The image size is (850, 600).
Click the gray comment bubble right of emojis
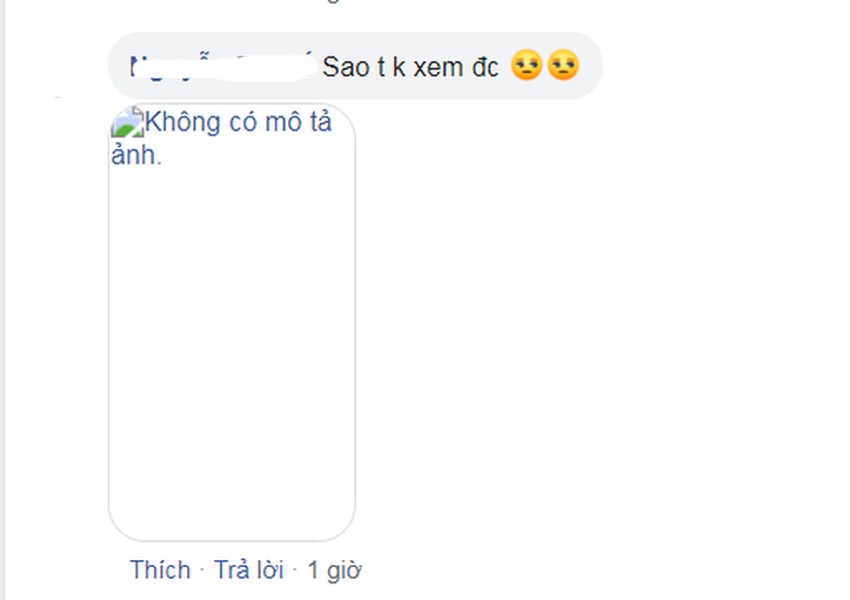click(x=590, y=65)
